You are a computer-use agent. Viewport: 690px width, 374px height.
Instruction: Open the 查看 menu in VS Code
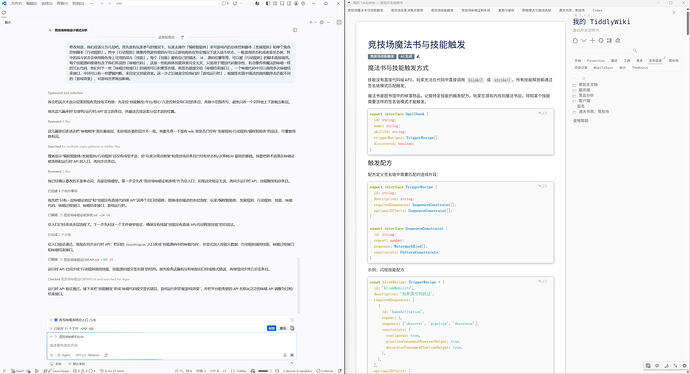(x=62, y=4)
